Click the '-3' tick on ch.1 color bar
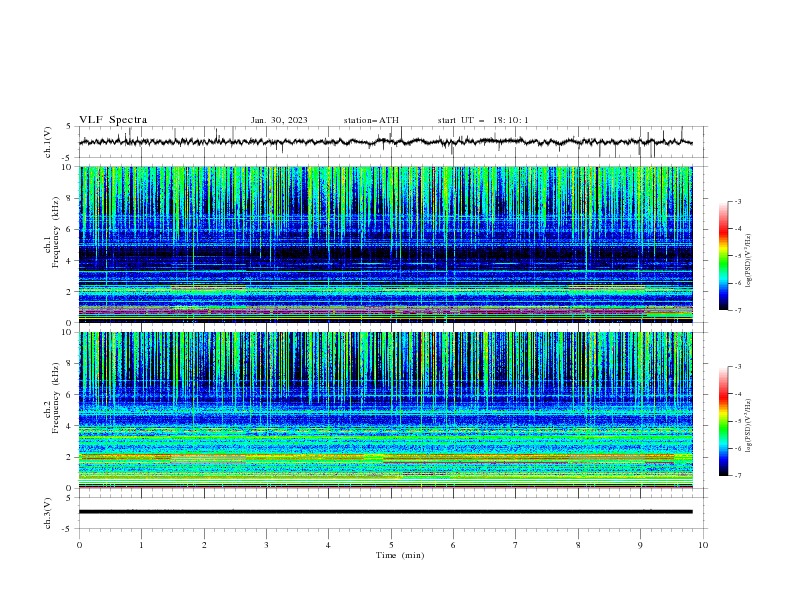The image size is (792, 612). tap(738, 201)
